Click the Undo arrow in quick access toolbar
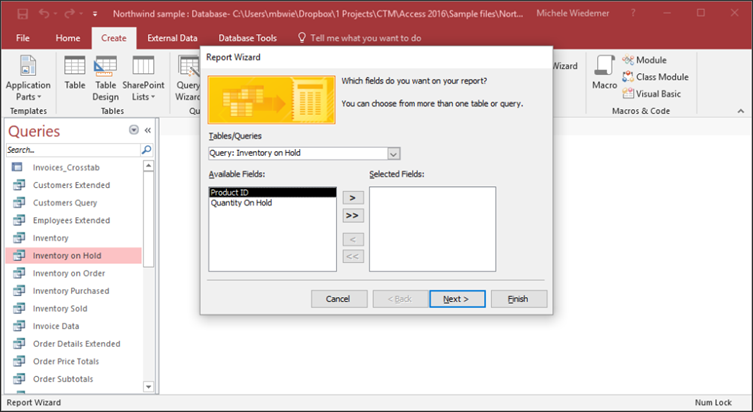Viewport: 753px width, 412px height. (x=44, y=14)
